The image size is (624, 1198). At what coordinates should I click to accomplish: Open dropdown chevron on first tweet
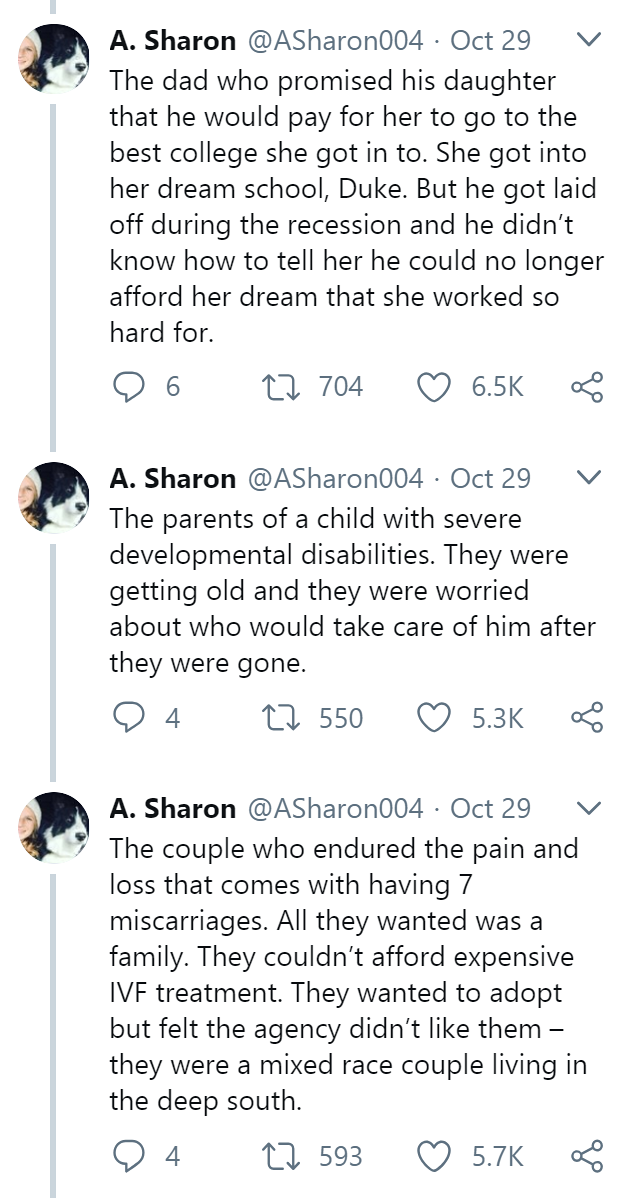pos(589,40)
